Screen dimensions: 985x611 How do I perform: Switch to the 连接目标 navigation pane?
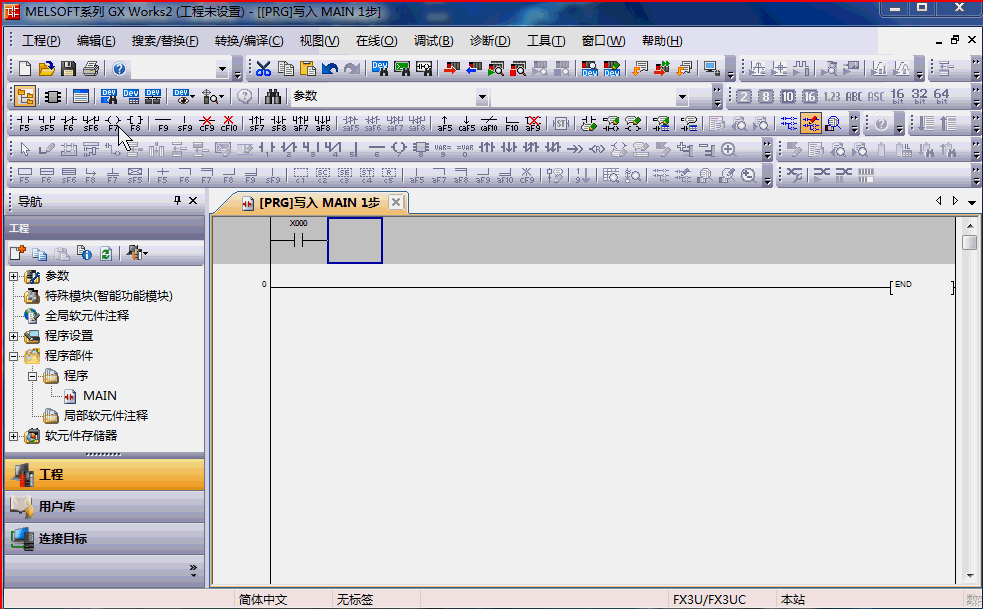(x=104, y=538)
